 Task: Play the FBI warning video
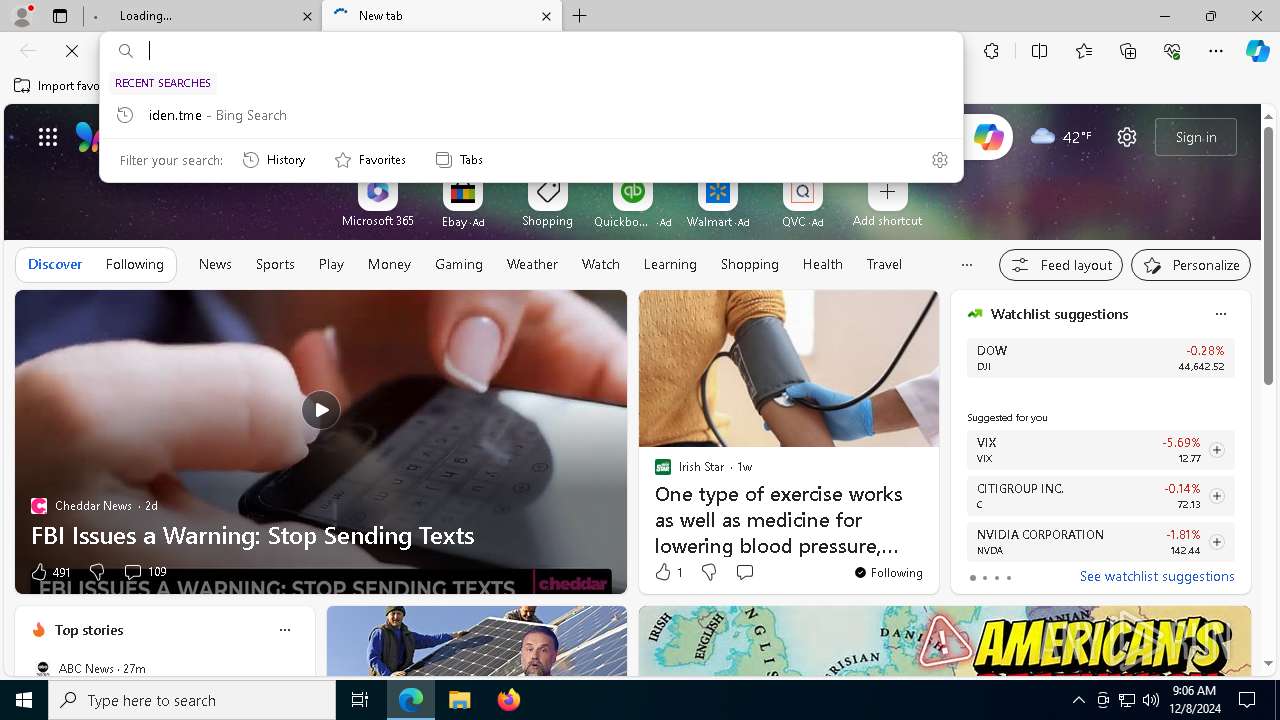pos(321,410)
